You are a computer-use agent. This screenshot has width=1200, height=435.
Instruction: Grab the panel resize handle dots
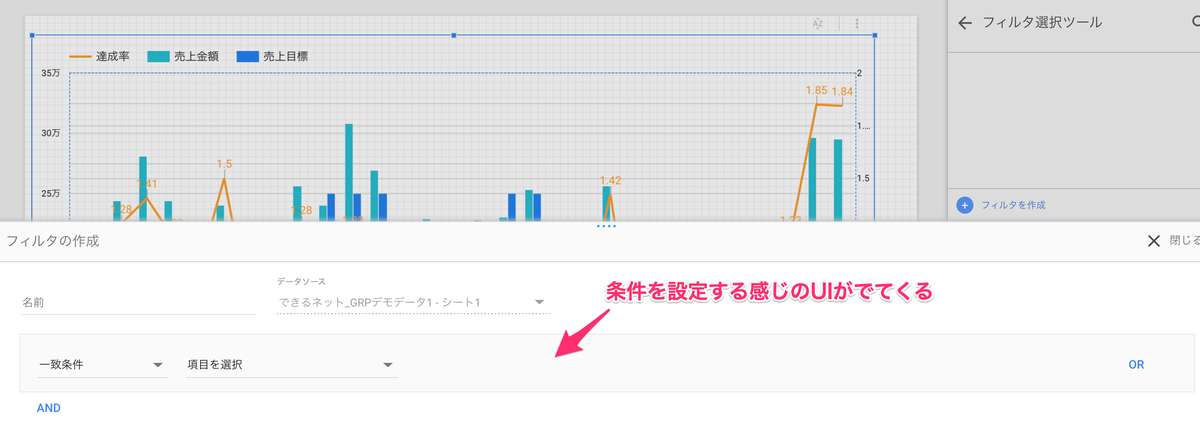[606, 227]
